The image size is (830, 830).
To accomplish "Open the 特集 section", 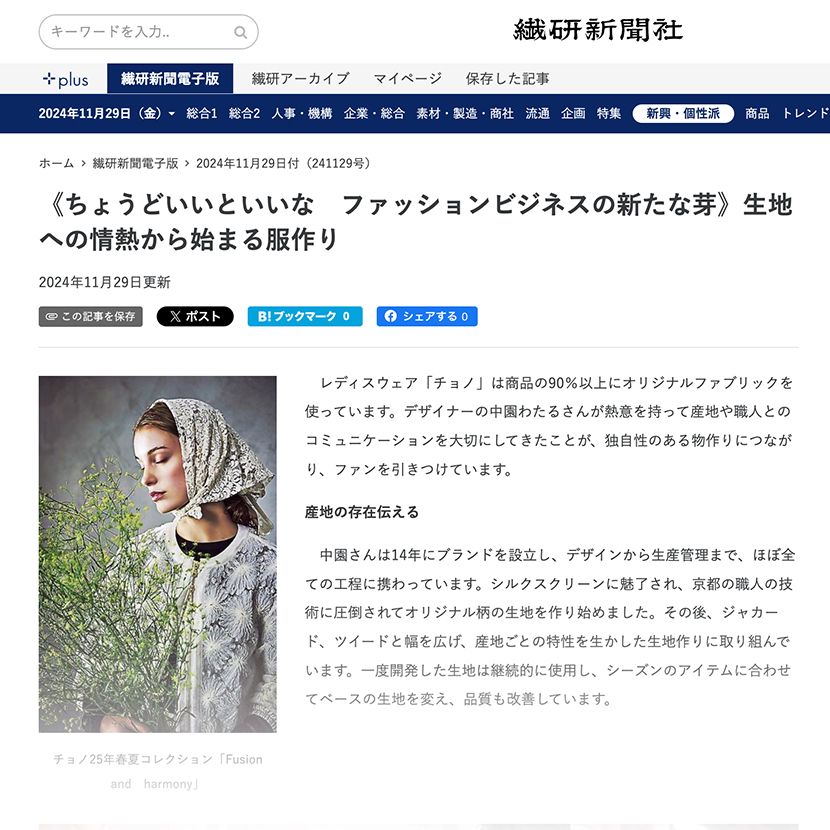I will [609, 113].
